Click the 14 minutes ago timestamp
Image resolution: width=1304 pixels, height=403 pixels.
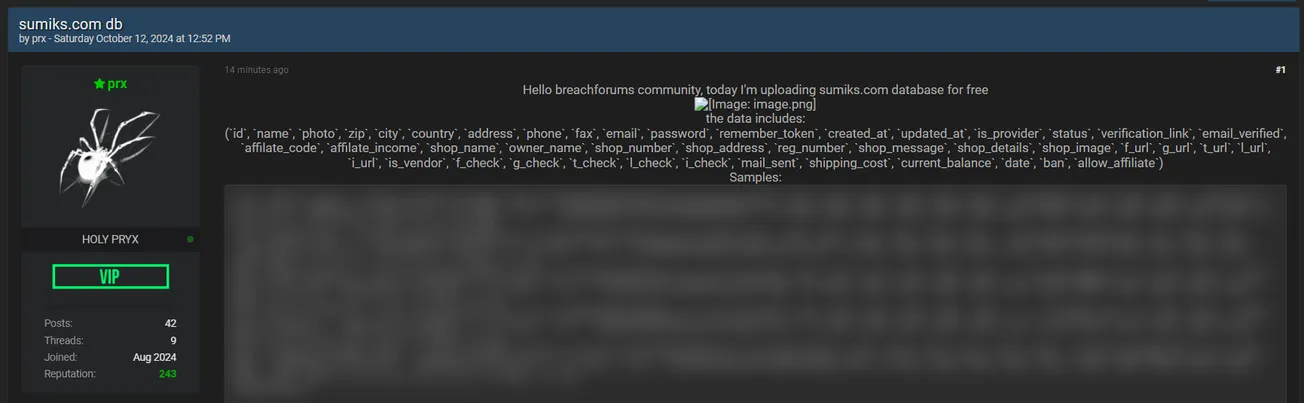click(x=257, y=70)
